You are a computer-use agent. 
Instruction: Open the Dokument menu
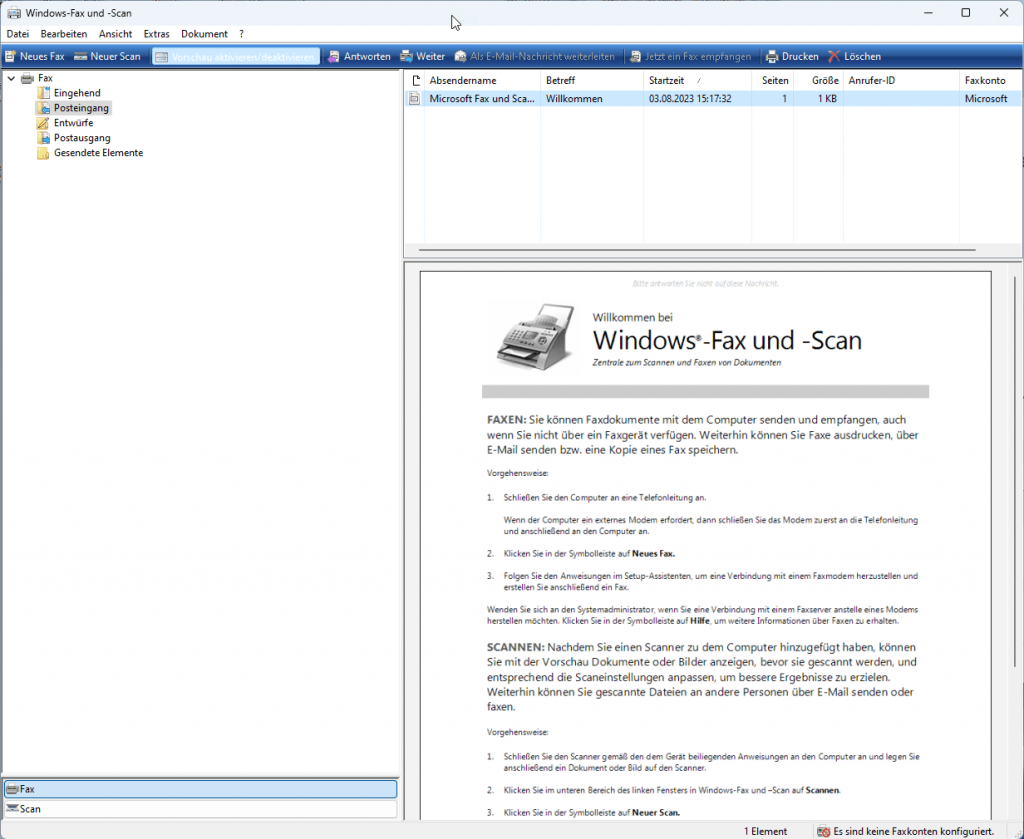pyautogui.click(x=203, y=33)
